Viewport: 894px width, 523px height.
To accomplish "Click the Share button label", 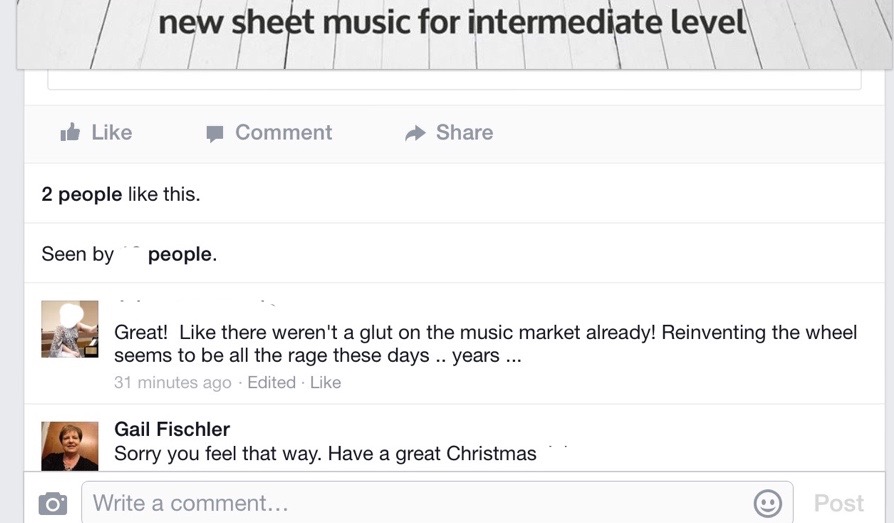I will click(x=464, y=132).
